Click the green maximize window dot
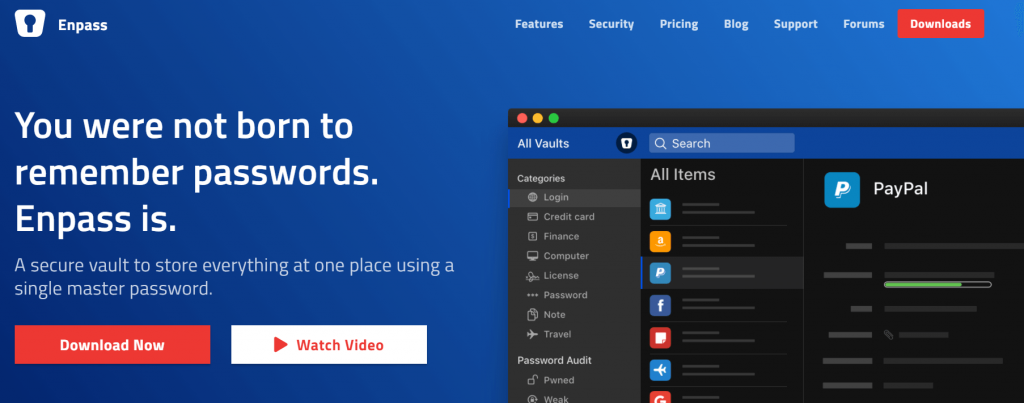The height and width of the screenshot is (403, 1024). click(553, 118)
